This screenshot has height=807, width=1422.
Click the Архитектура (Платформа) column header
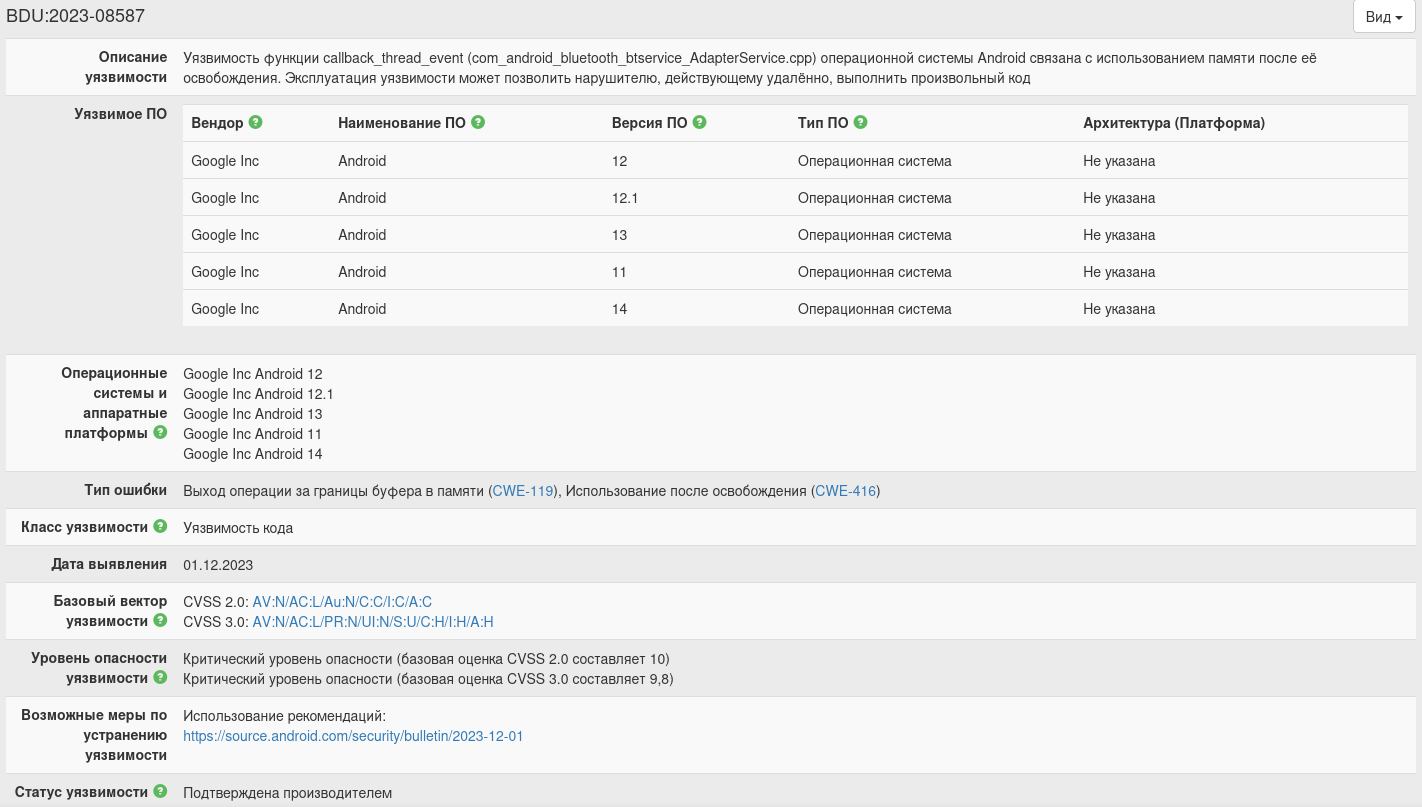click(x=1173, y=123)
